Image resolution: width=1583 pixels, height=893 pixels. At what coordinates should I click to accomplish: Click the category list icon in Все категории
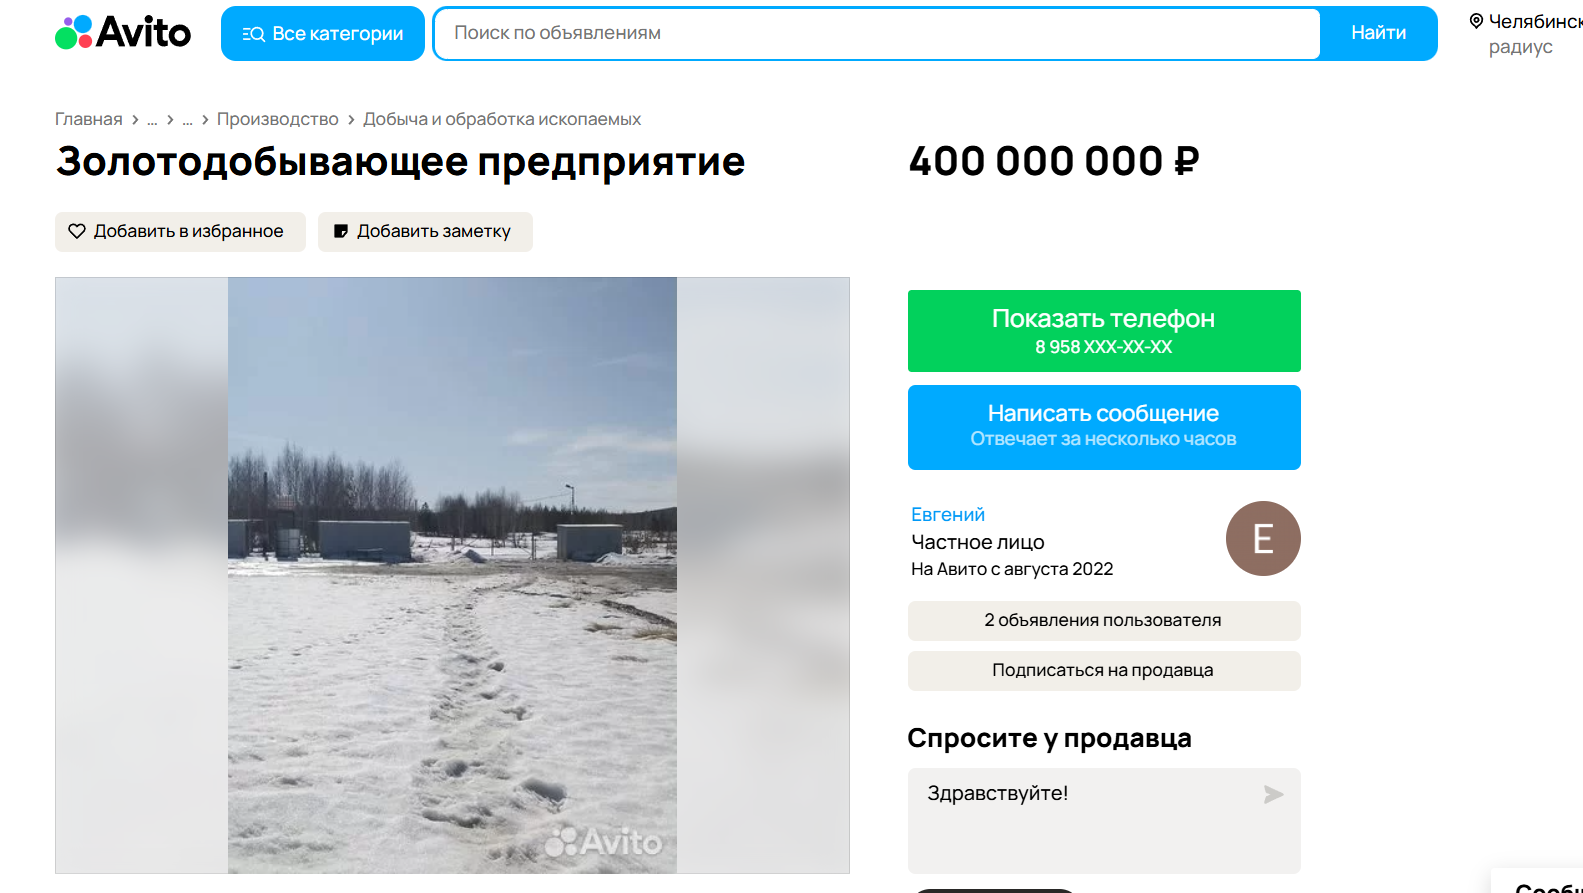(253, 34)
